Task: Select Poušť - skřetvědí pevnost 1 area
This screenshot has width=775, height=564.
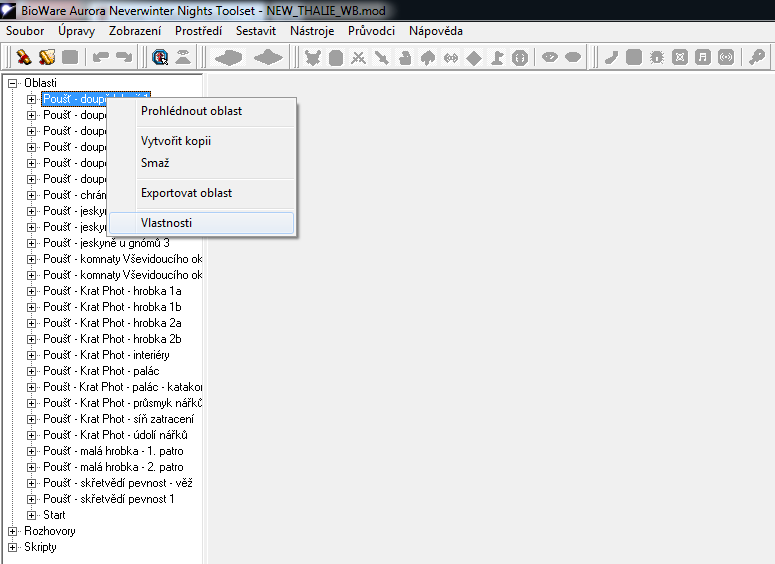Action: (109, 499)
